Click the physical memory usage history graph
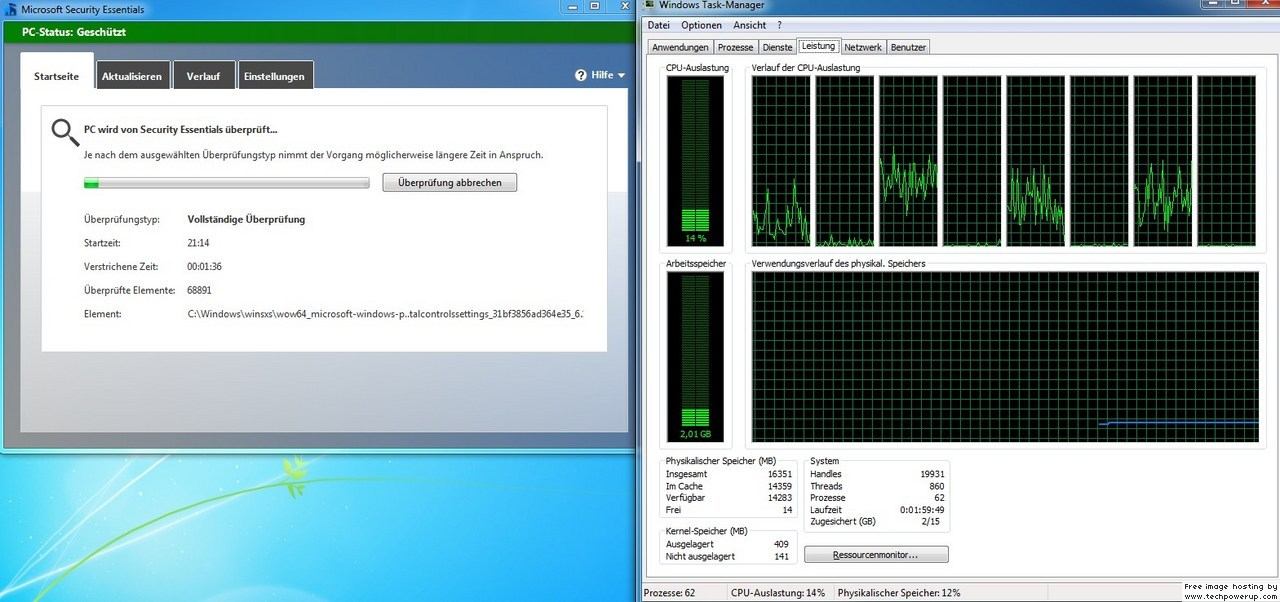 1005,357
